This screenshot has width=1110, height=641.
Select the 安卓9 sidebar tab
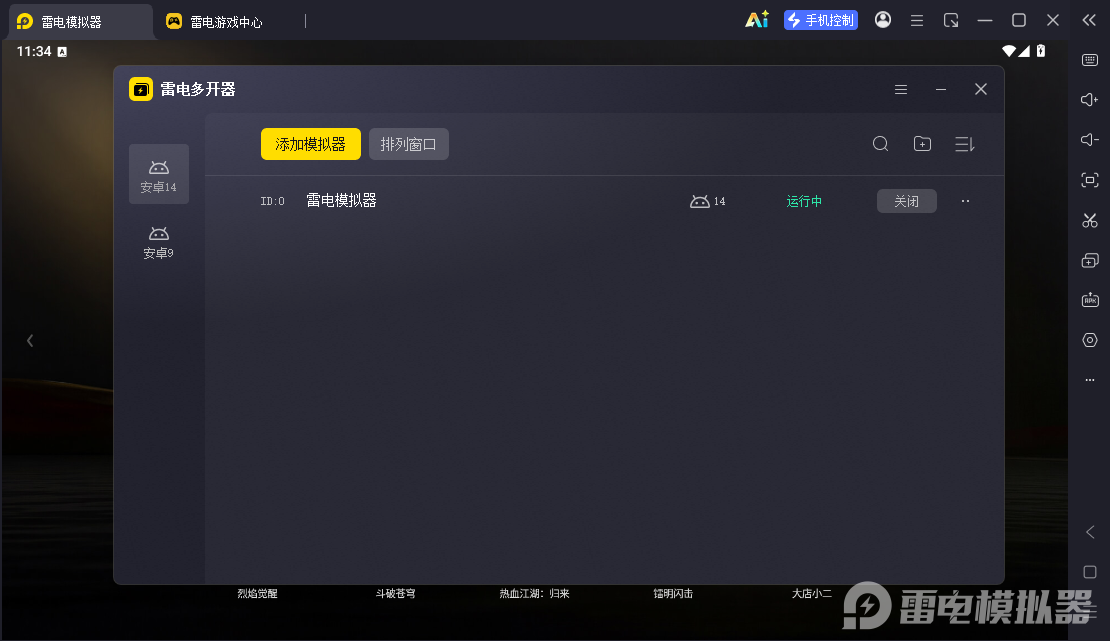(x=159, y=242)
